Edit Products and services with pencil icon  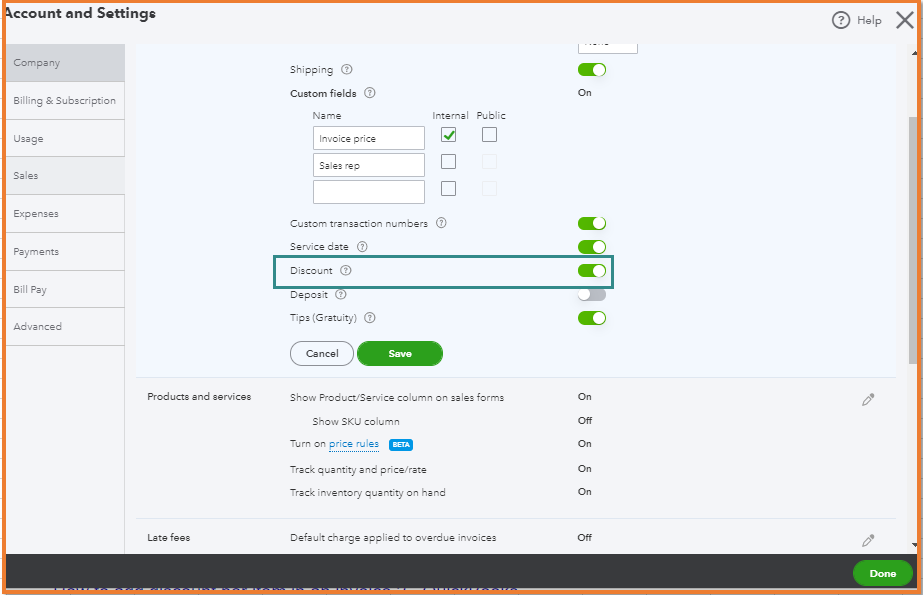(867, 399)
